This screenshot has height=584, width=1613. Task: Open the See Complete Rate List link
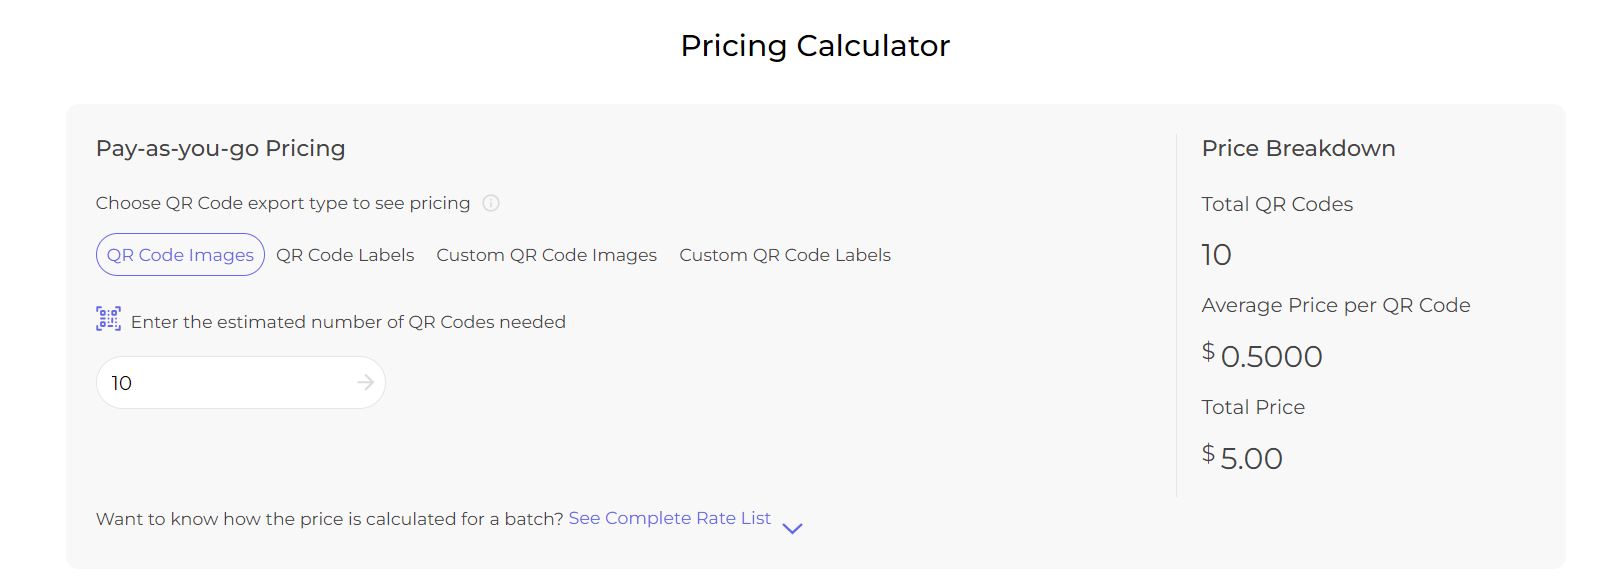pos(669,518)
